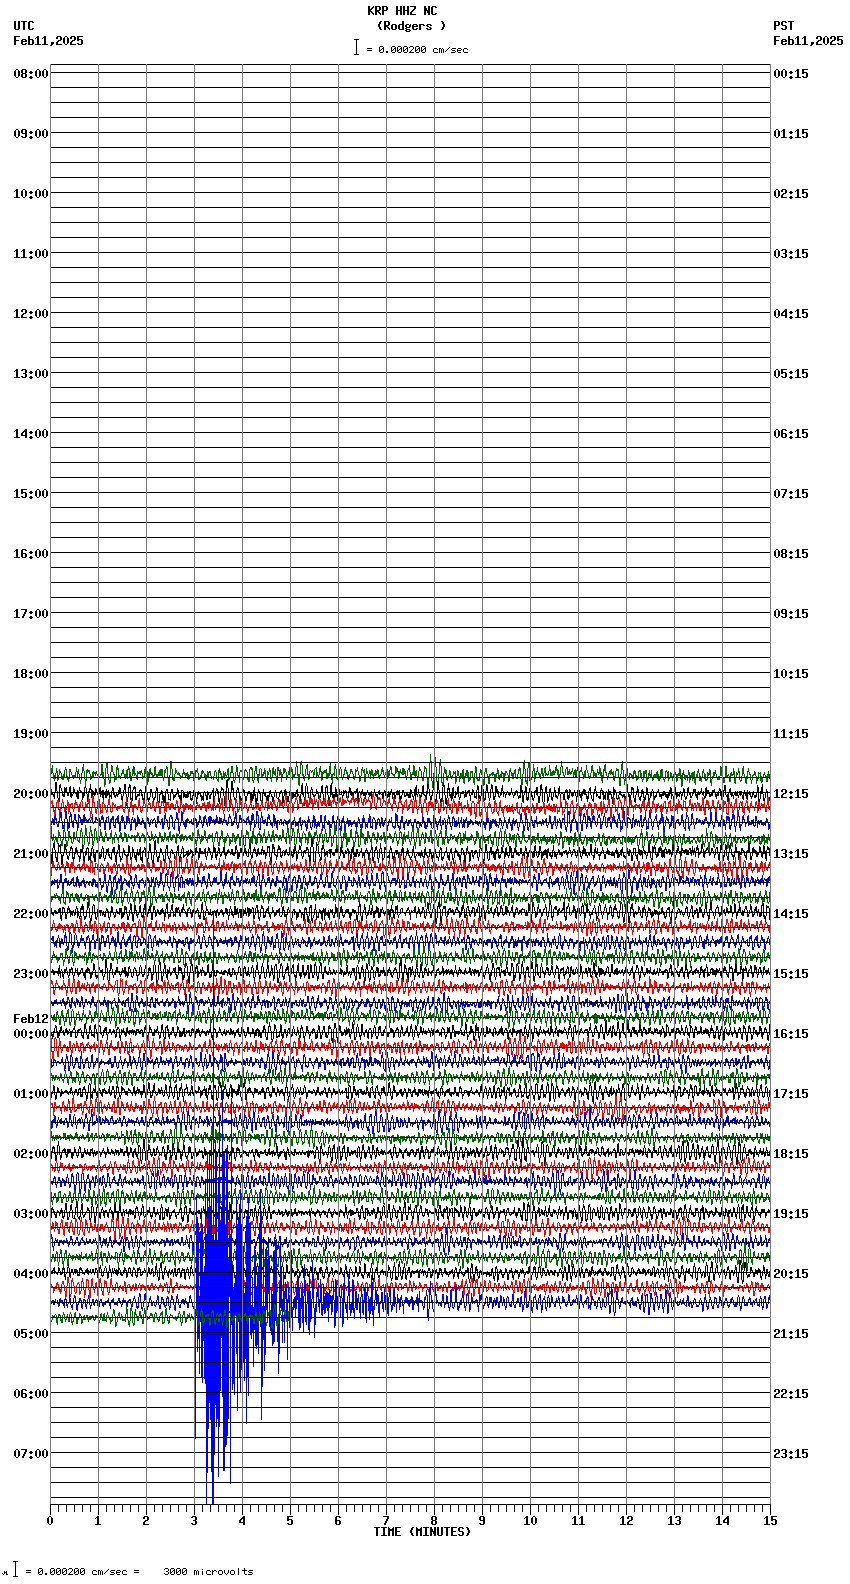The width and height of the screenshot is (850, 1584).
Task: Click the 11:15 PST time label
Action: [791, 734]
